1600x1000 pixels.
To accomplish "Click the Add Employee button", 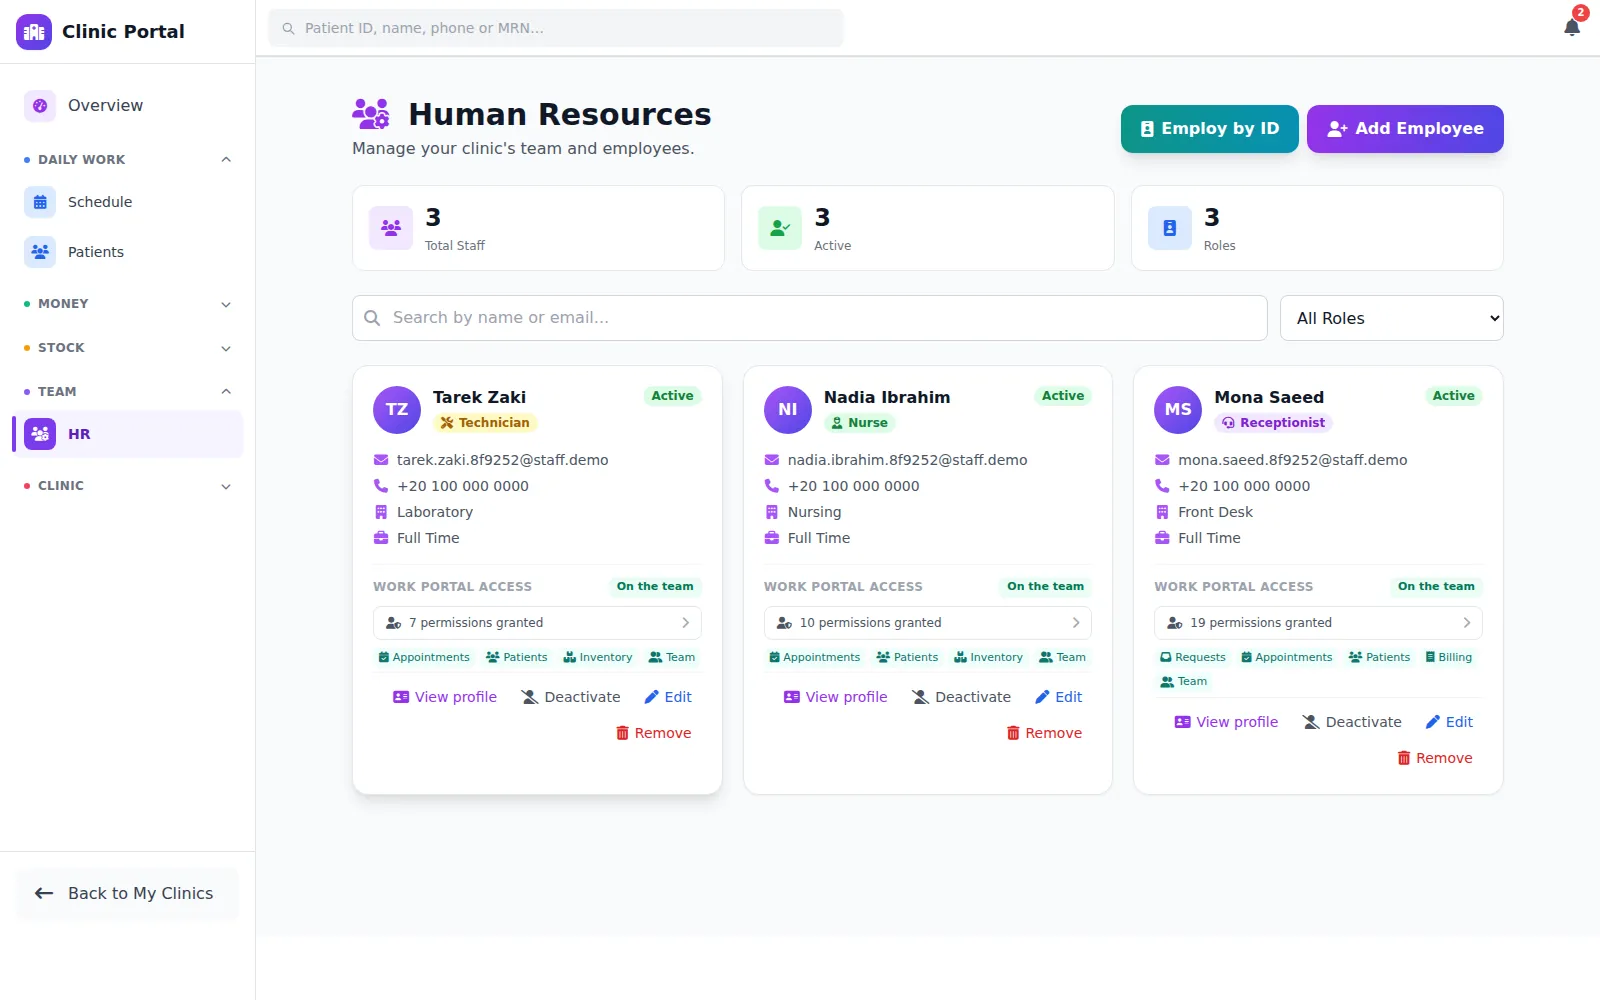I will pos(1405,129).
